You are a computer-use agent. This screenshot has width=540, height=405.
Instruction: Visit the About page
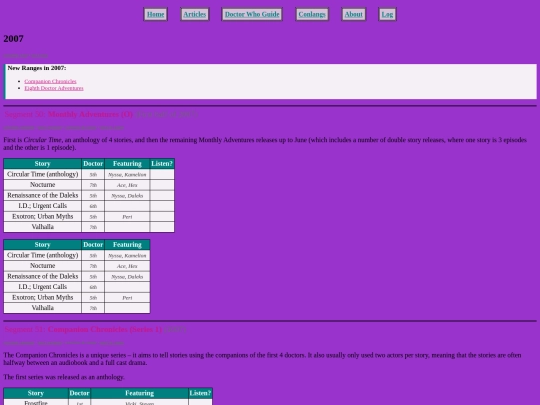[354, 14]
